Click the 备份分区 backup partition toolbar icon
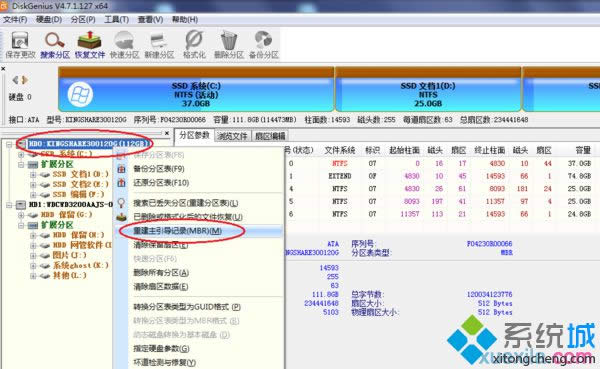Viewport: 600px width, 369px height. pos(264,45)
